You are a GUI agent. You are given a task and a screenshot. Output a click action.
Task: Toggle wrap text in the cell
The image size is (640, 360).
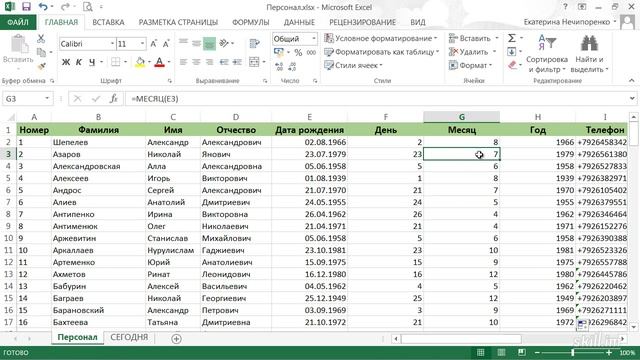click(254, 43)
